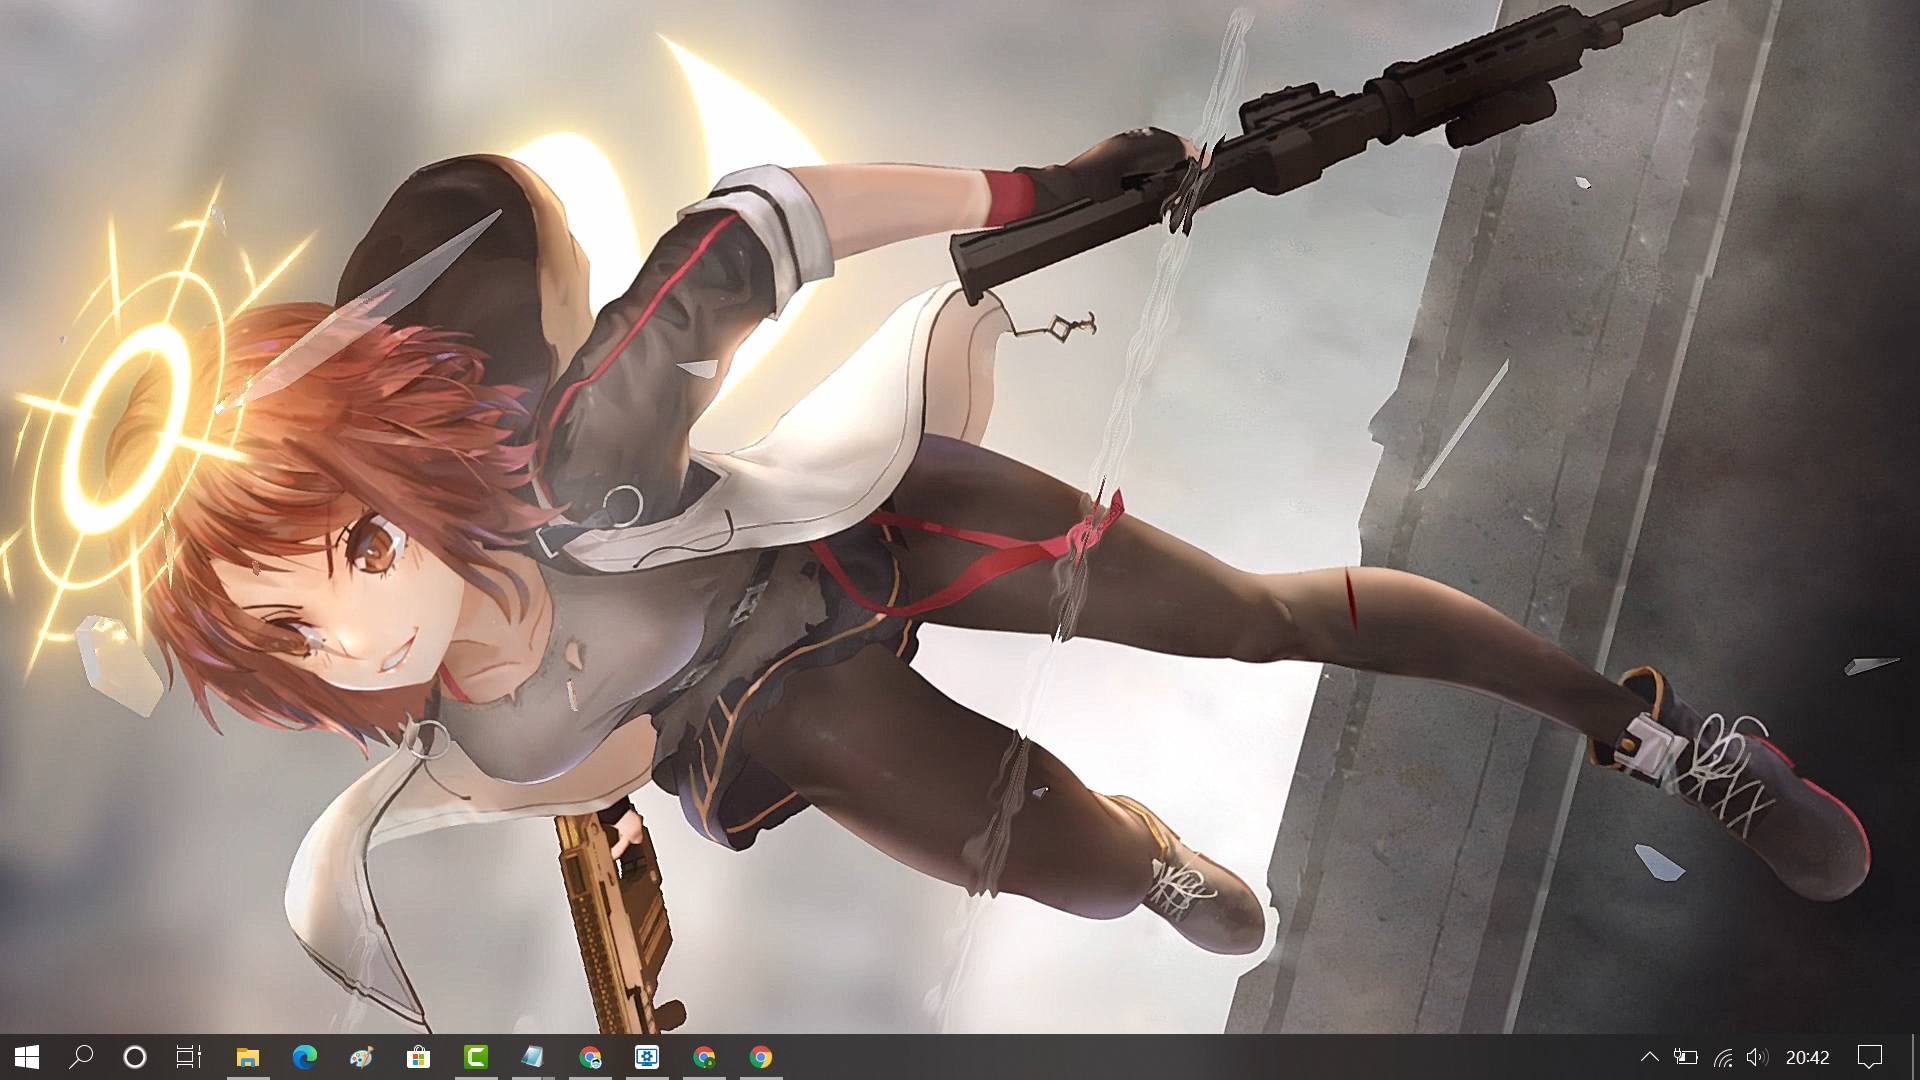Open the Wi-Fi network list
The image size is (1920, 1080).
tap(1723, 1057)
